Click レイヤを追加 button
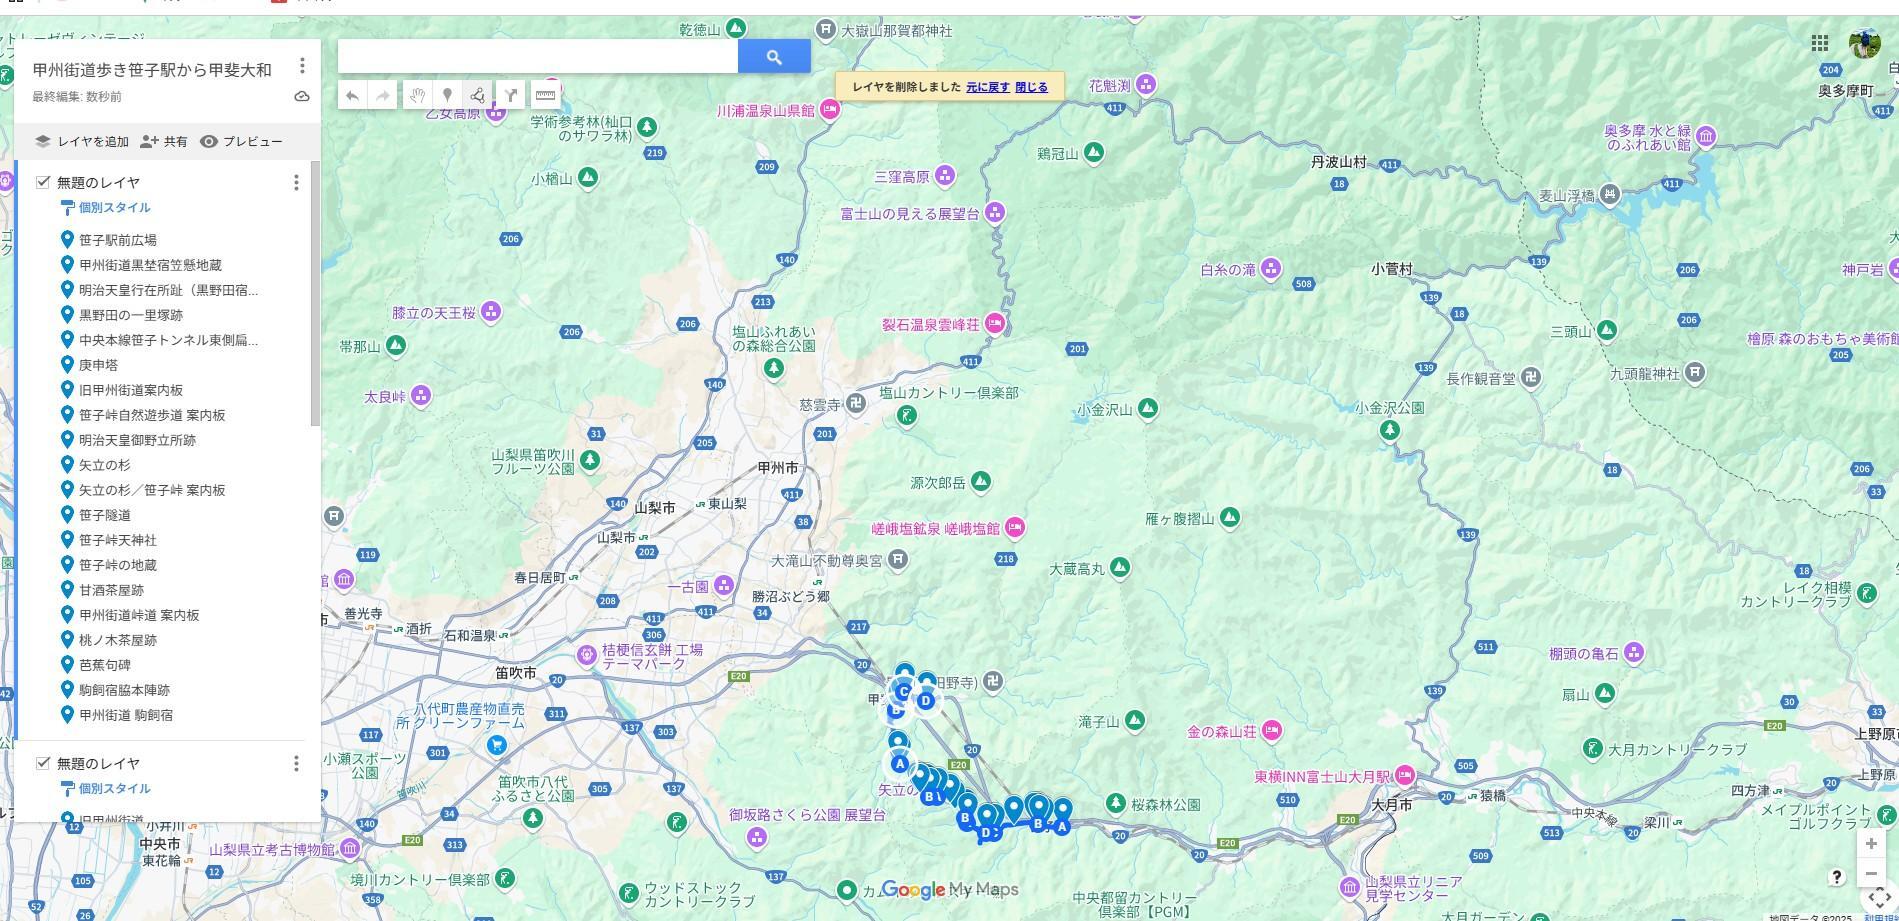 (82, 142)
